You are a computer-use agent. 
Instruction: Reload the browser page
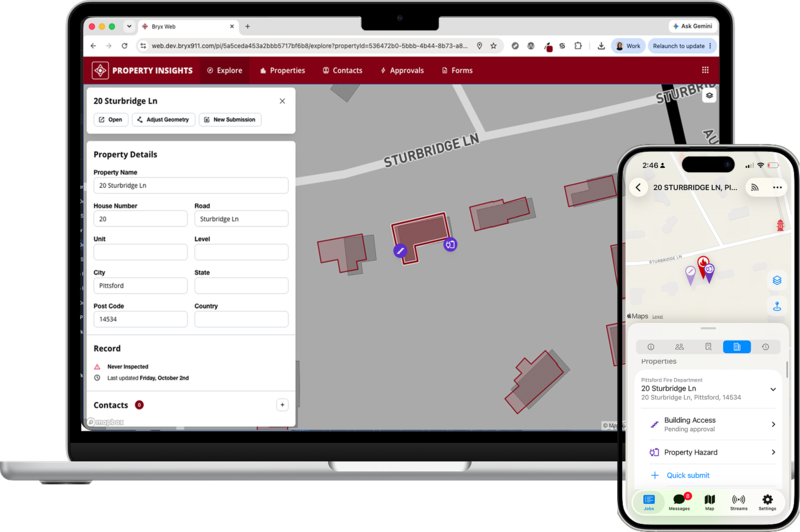click(x=124, y=46)
